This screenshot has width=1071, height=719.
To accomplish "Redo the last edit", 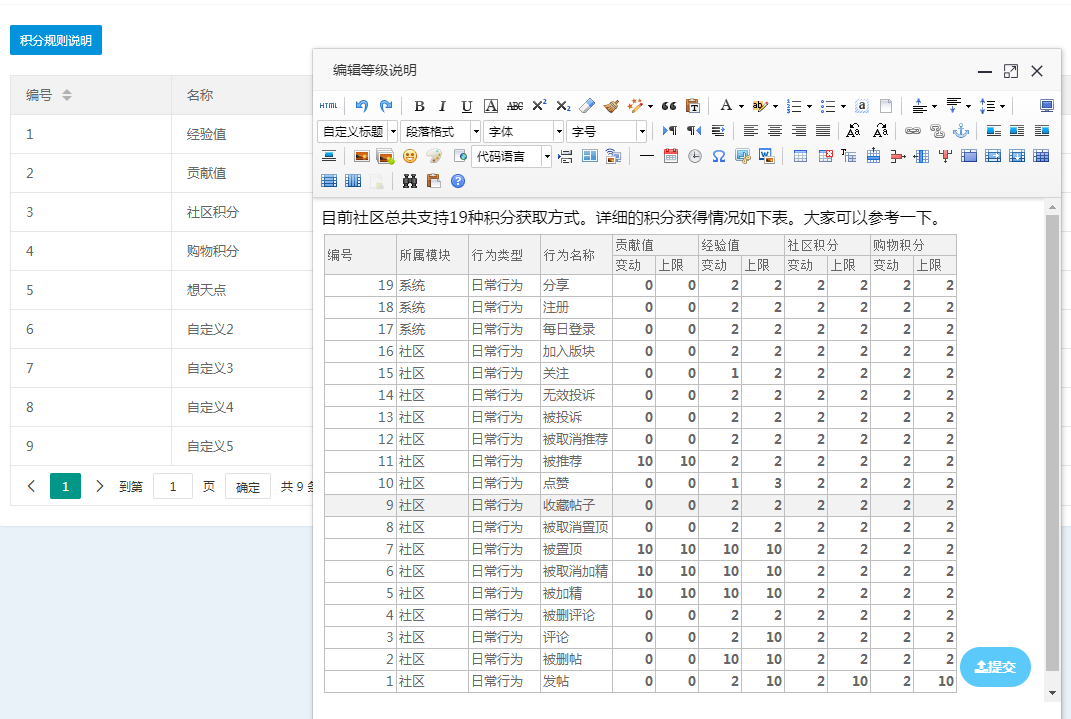I will pos(386,106).
